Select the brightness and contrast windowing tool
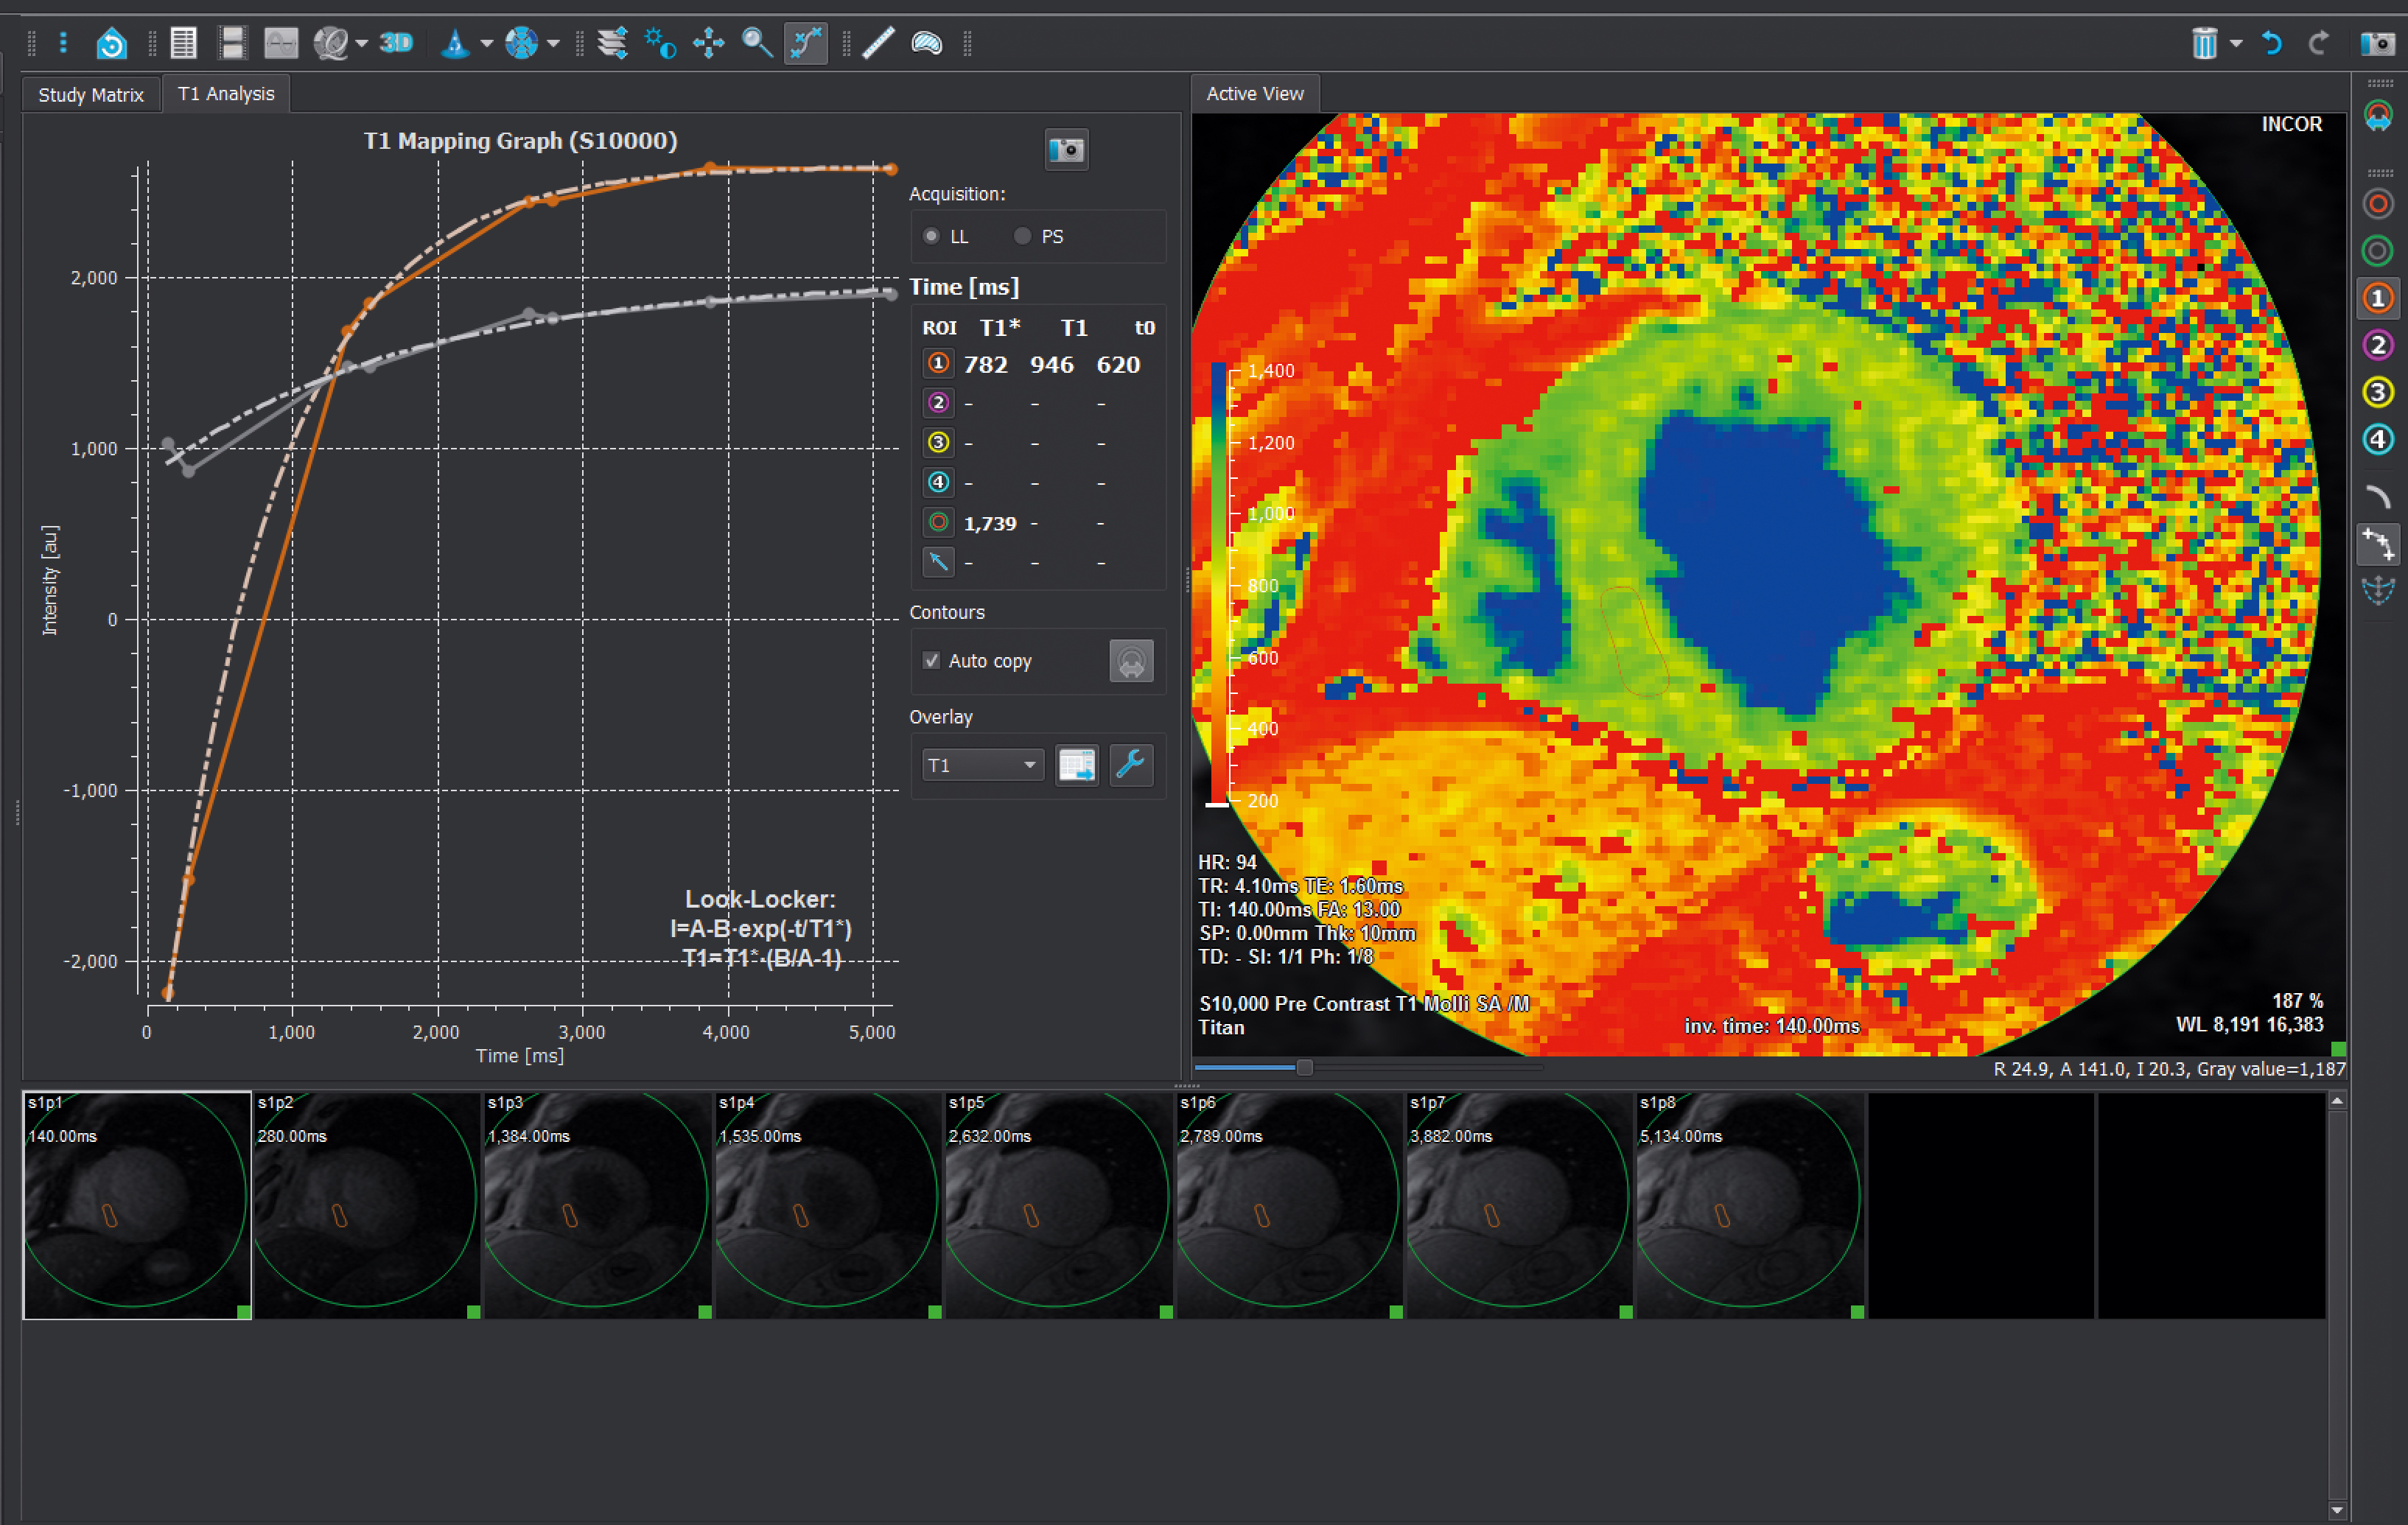 click(x=660, y=43)
